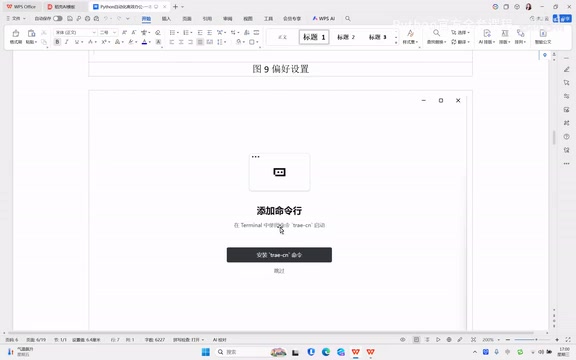Viewport: 576px width, 360px height.
Task: Click the word count 6227 status
Action: [x=155, y=340]
